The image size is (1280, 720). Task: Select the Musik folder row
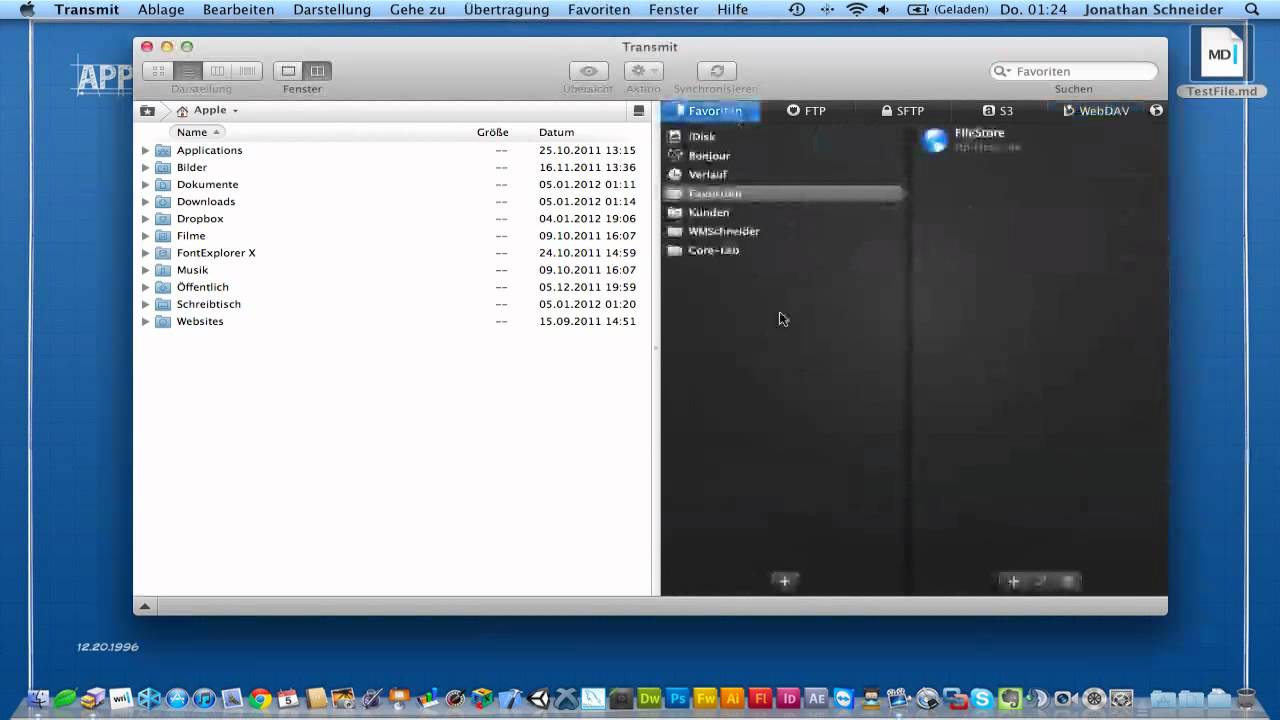(x=392, y=270)
